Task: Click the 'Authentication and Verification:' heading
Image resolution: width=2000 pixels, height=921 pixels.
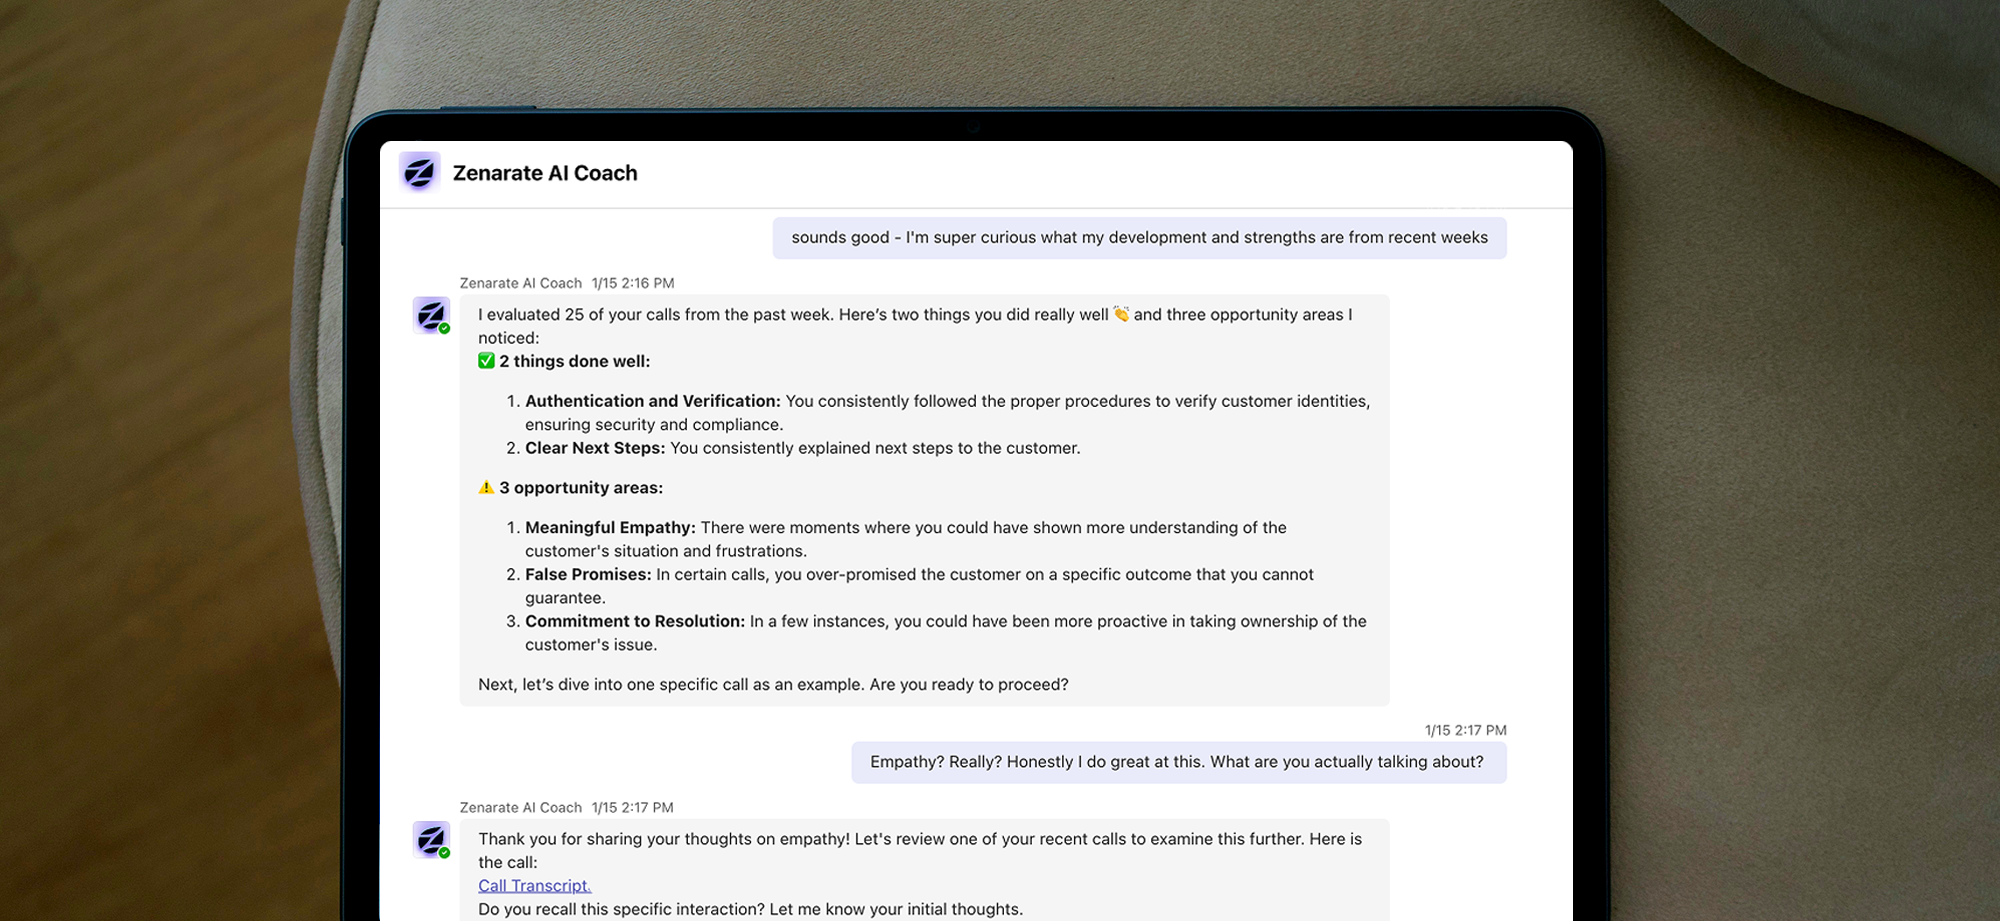Action: coord(653,401)
